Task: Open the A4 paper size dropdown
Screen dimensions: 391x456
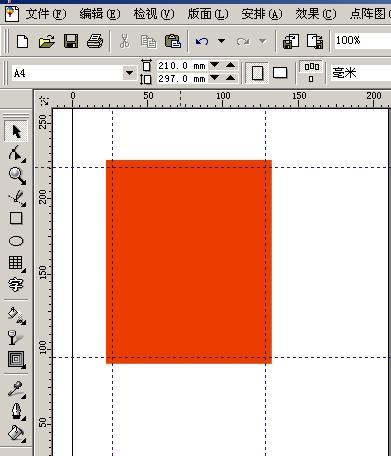Action: click(129, 73)
